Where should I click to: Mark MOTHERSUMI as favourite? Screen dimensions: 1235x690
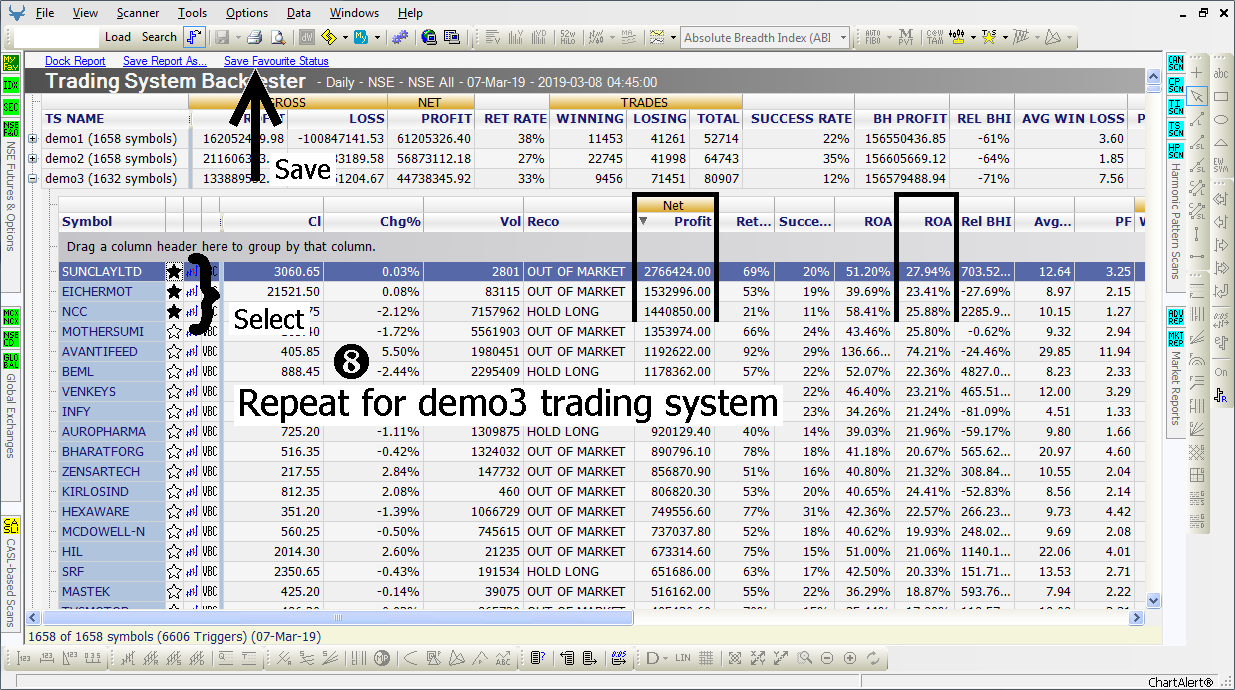coord(174,331)
